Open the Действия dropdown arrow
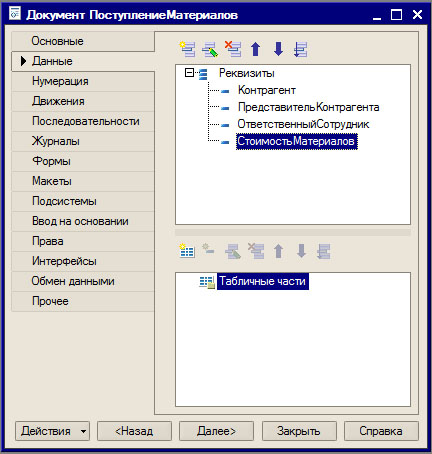This screenshot has width=432, height=454. [x=83, y=431]
